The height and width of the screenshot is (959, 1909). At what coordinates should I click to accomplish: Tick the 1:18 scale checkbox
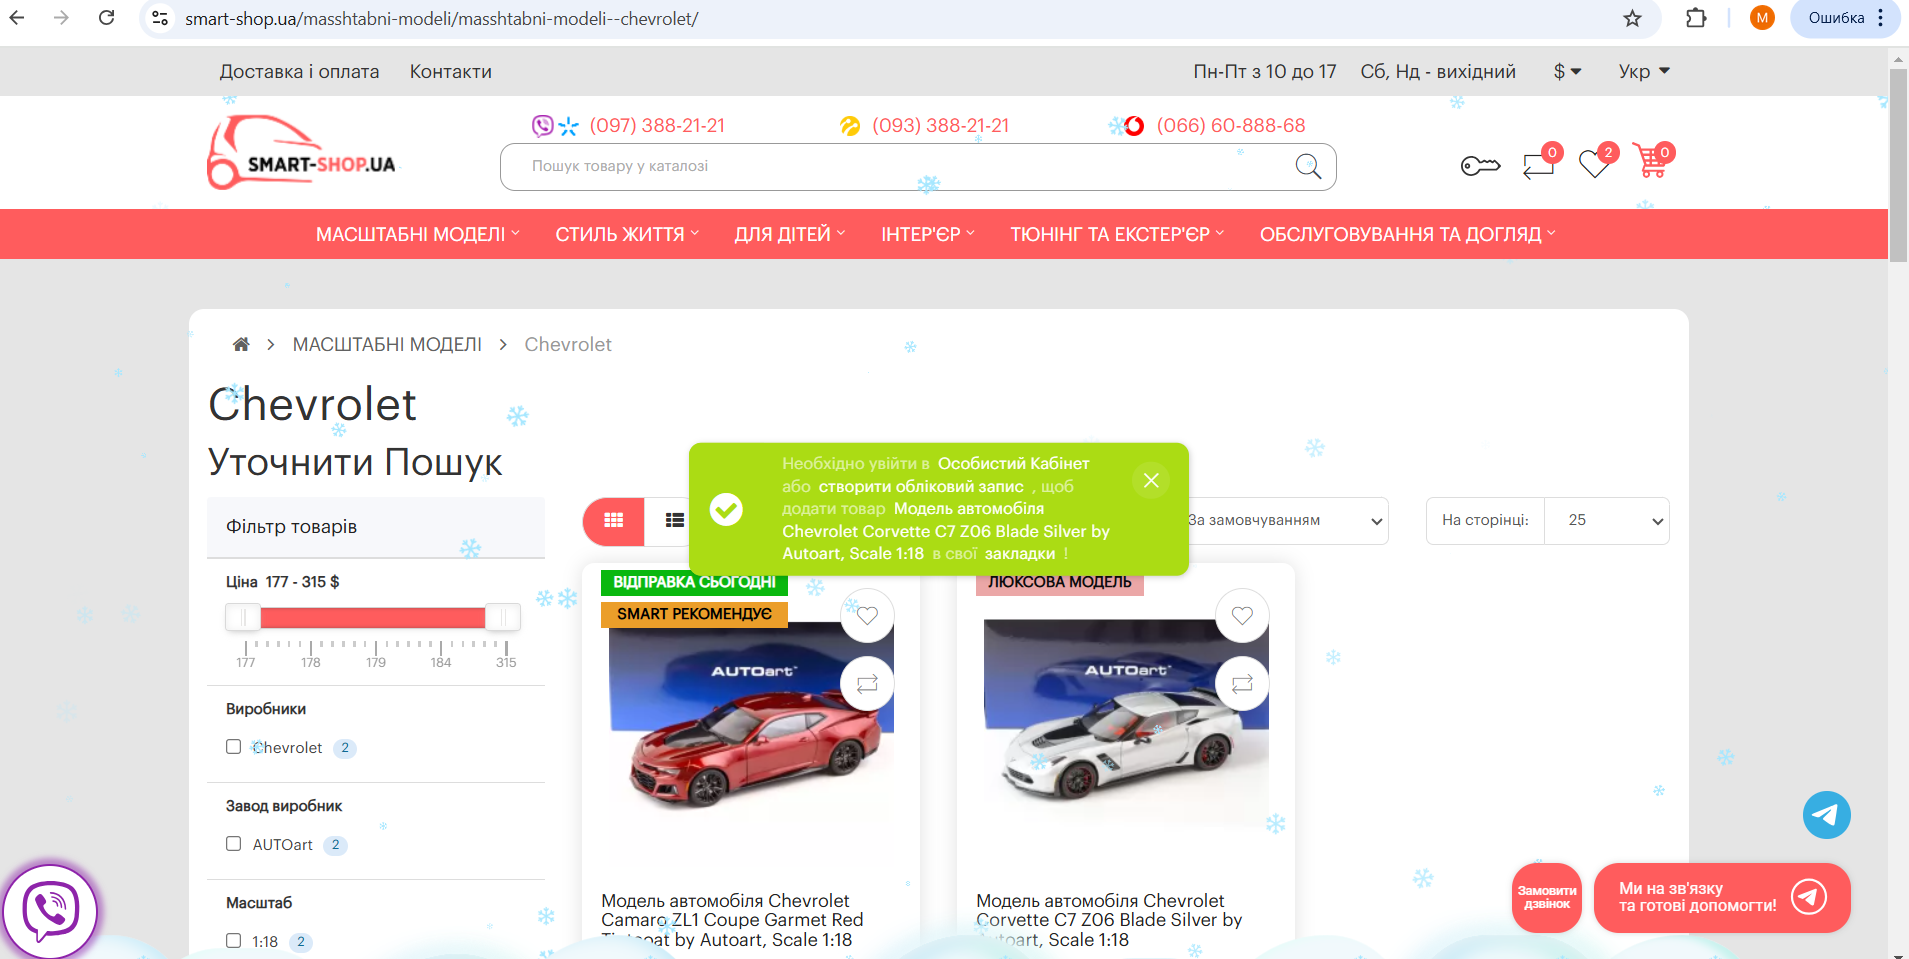pyautogui.click(x=234, y=941)
